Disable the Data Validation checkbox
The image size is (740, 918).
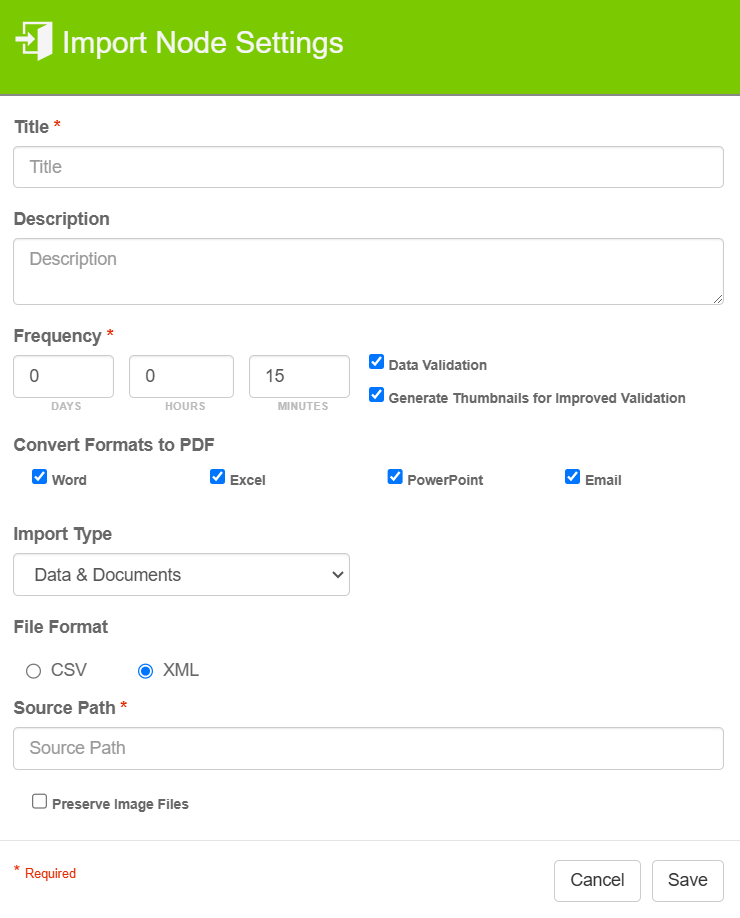click(x=375, y=361)
